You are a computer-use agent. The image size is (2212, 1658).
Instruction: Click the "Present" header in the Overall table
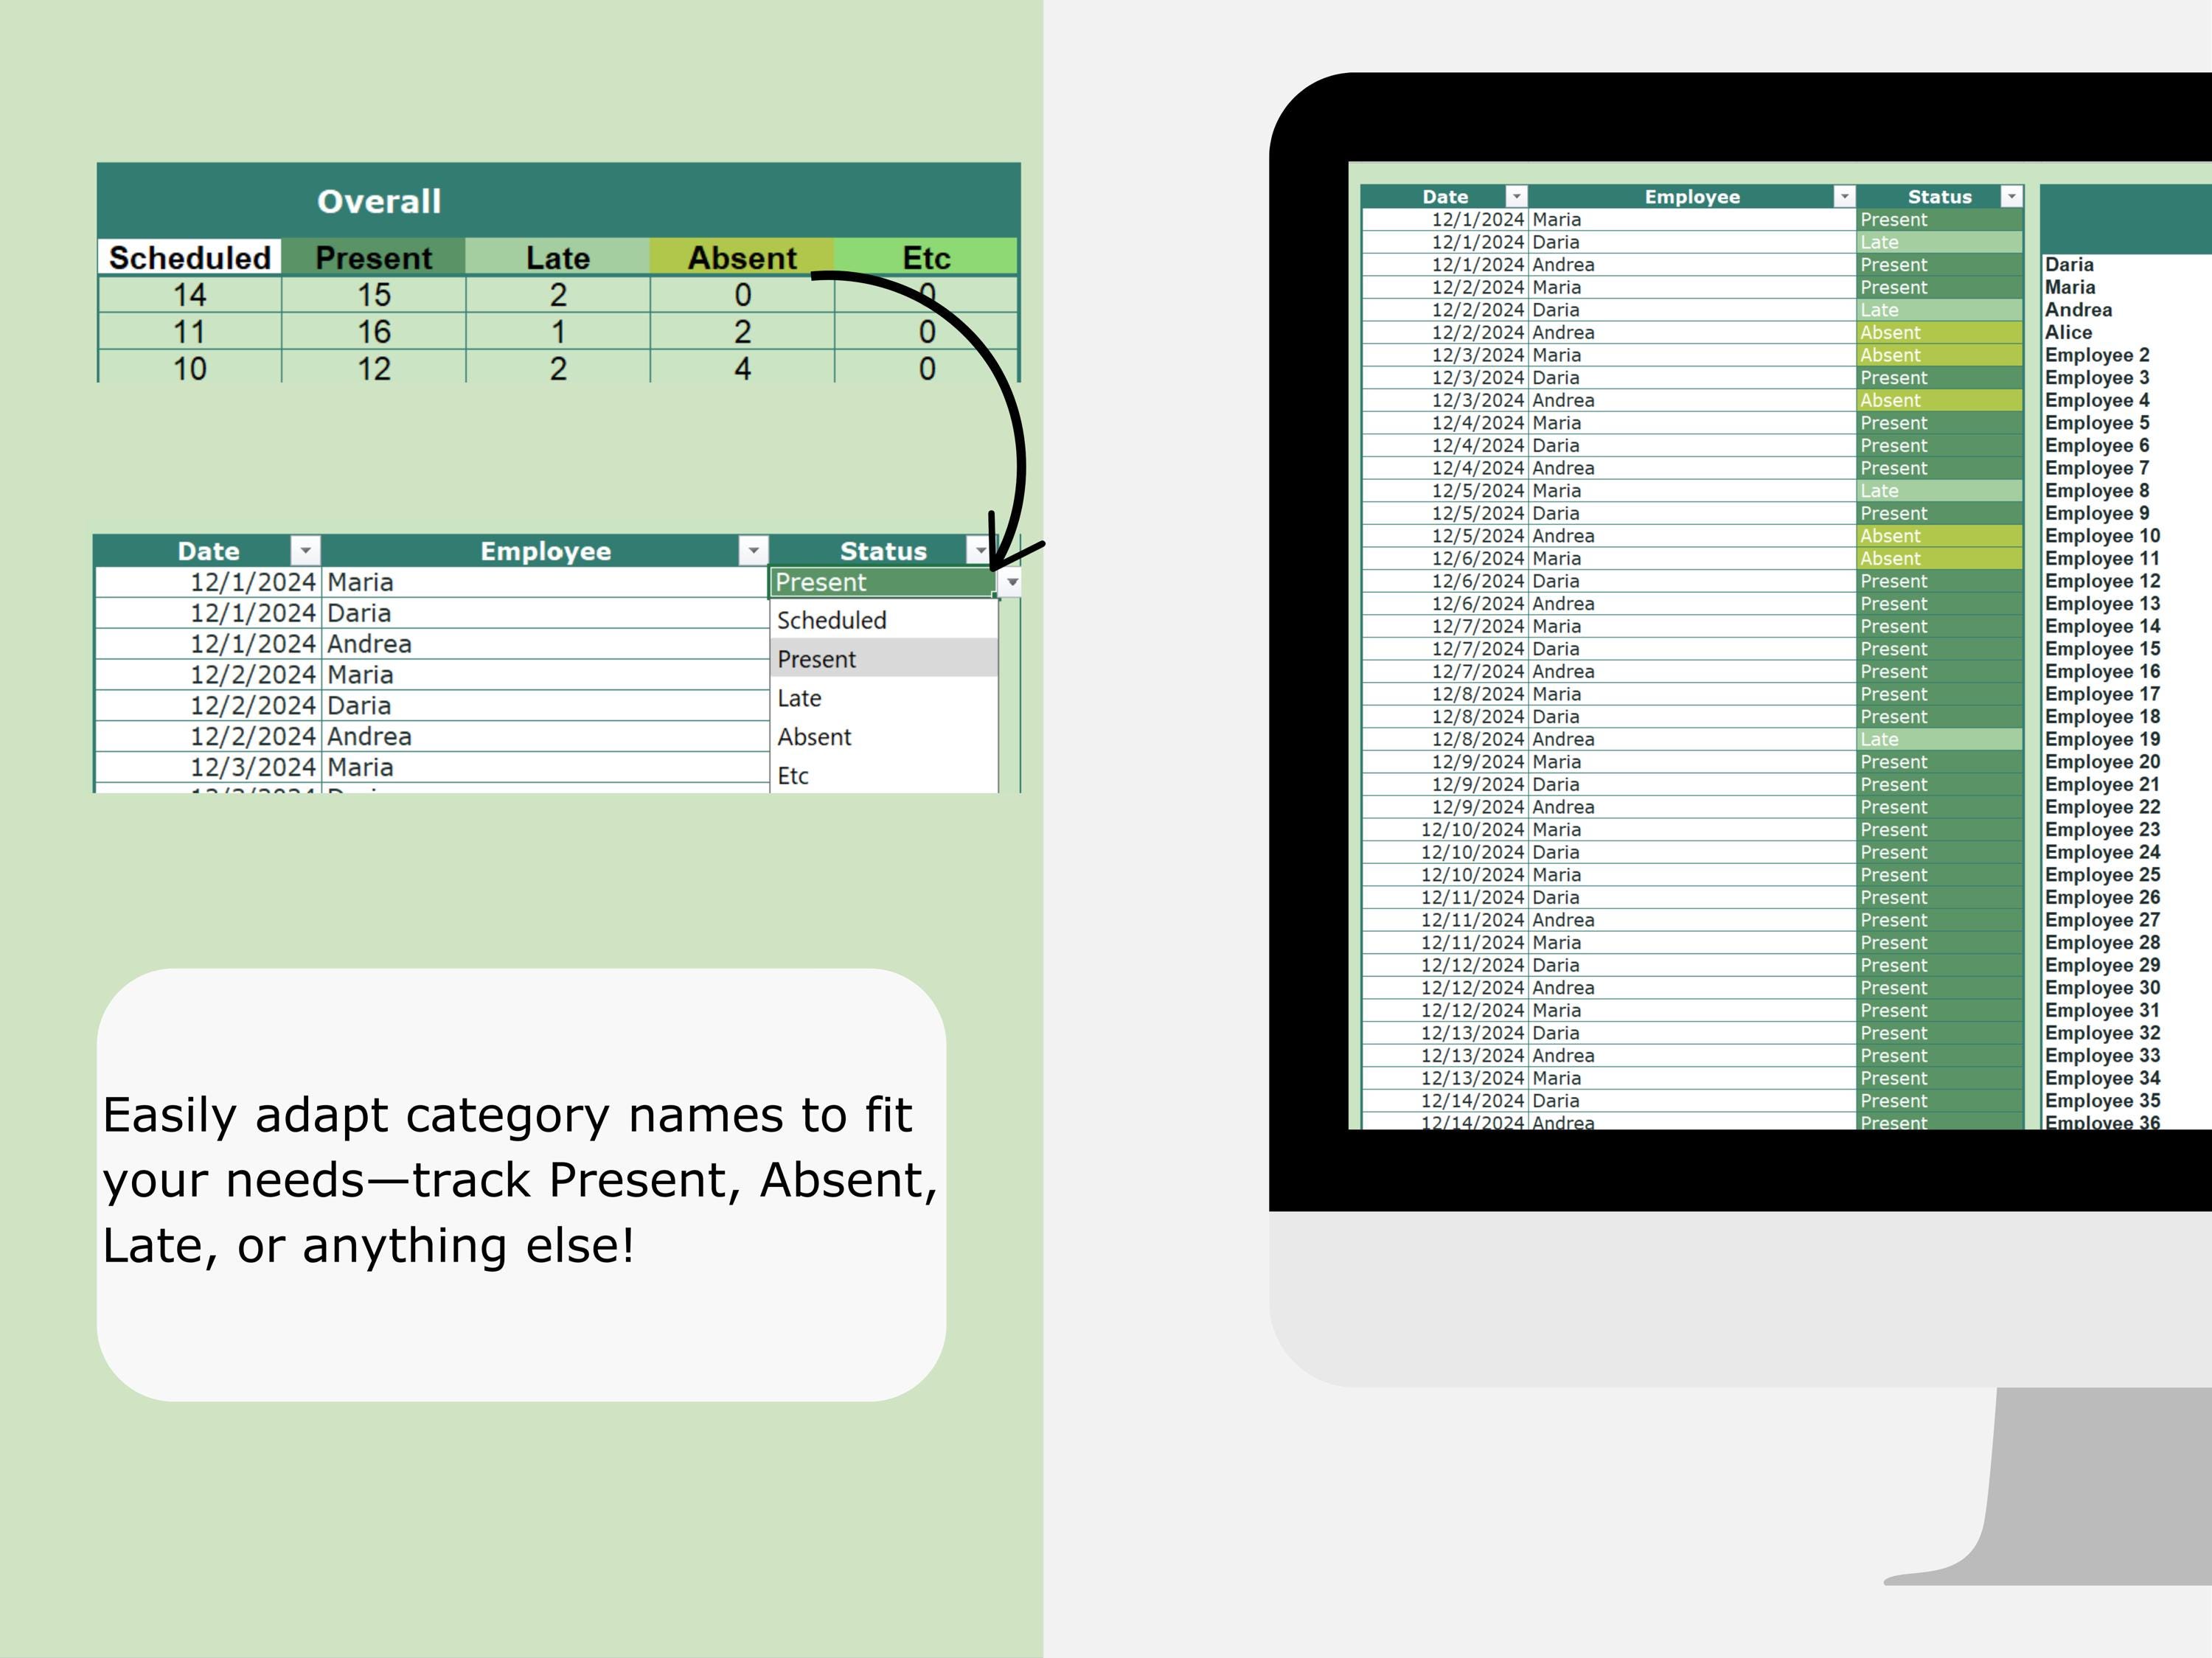pyautogui.click(x=373, y=257)
